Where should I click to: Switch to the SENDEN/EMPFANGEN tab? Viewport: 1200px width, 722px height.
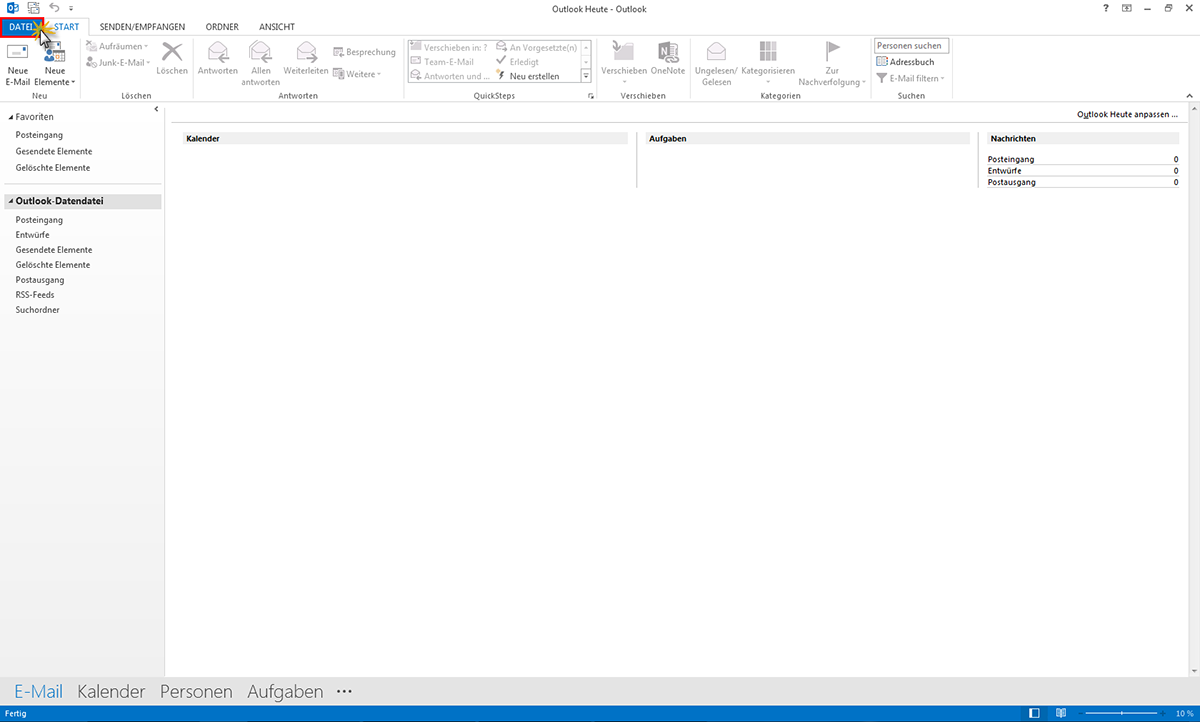143,27
